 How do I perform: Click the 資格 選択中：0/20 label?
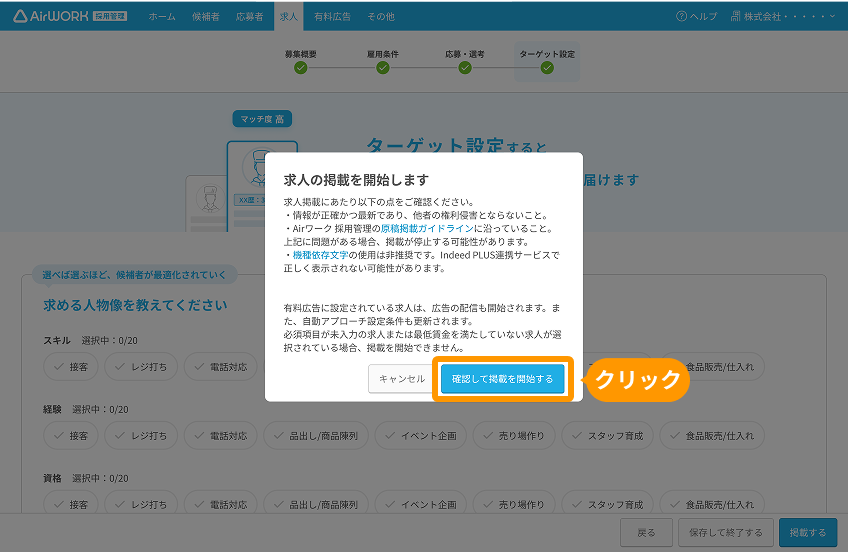86,478
